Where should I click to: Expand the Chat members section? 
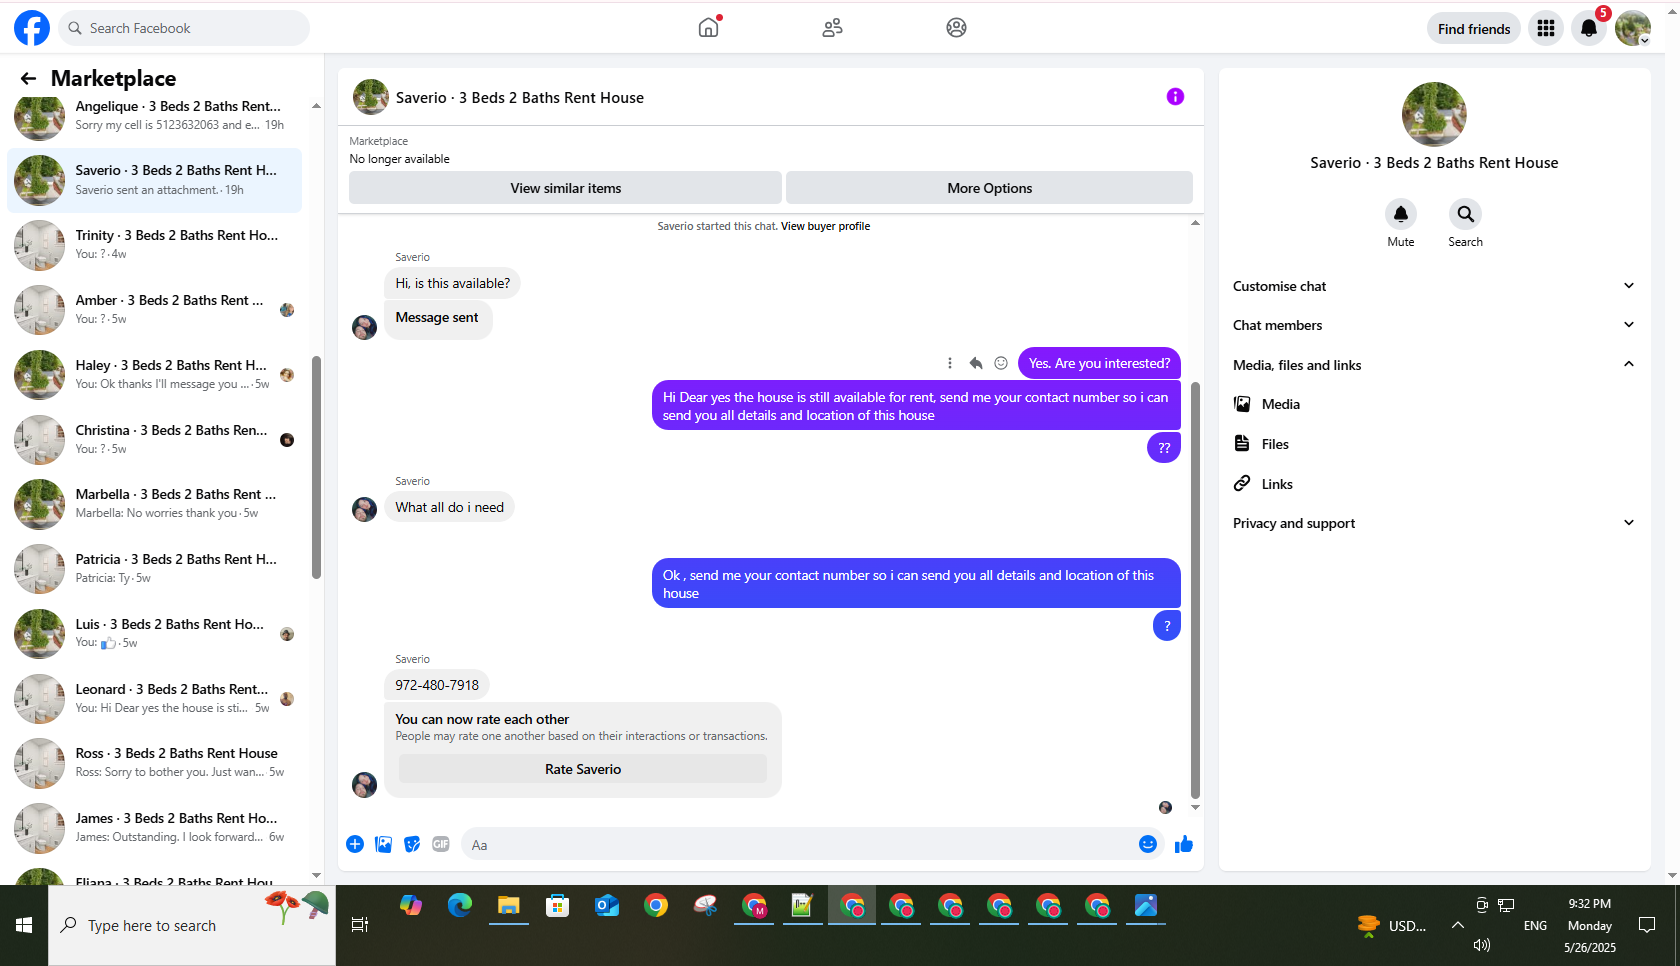(1435, 325)
